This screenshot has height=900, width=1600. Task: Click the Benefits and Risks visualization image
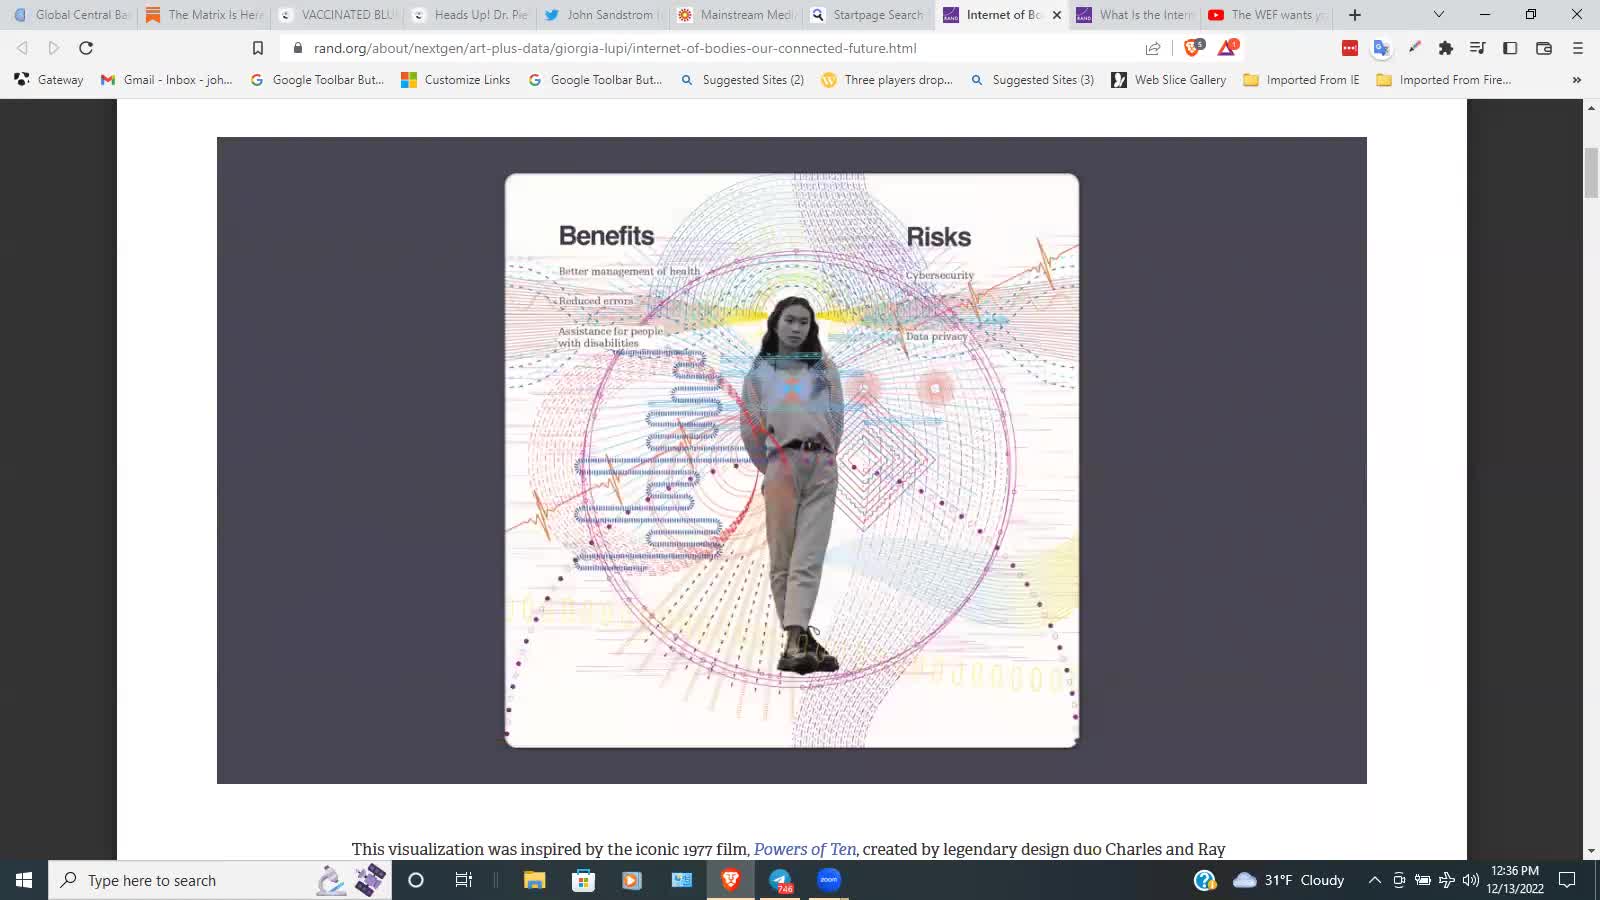tap(792, 460)
